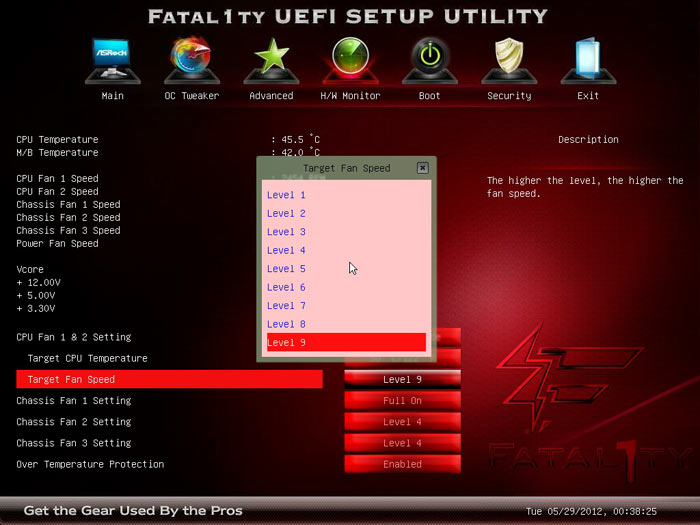Viewport: 700px width, 525px height.
Task: Click the + 3.30V voltage label
Action: pos(36,308)
